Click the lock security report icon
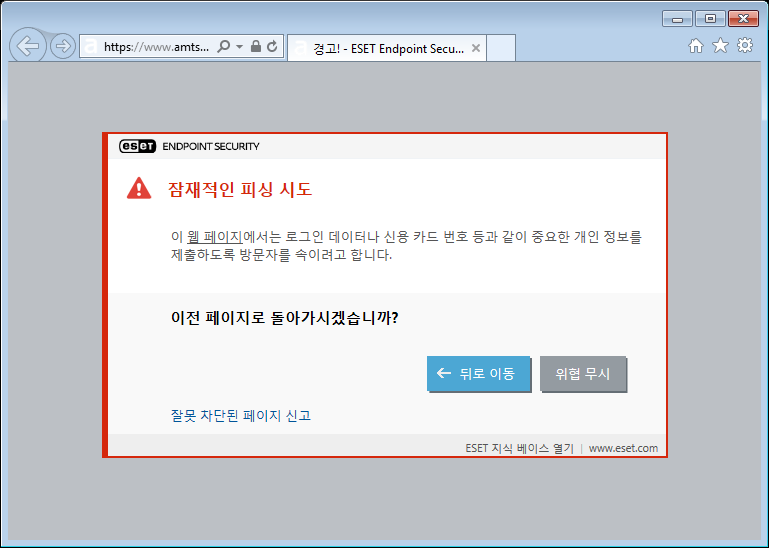 click(256, 46)
